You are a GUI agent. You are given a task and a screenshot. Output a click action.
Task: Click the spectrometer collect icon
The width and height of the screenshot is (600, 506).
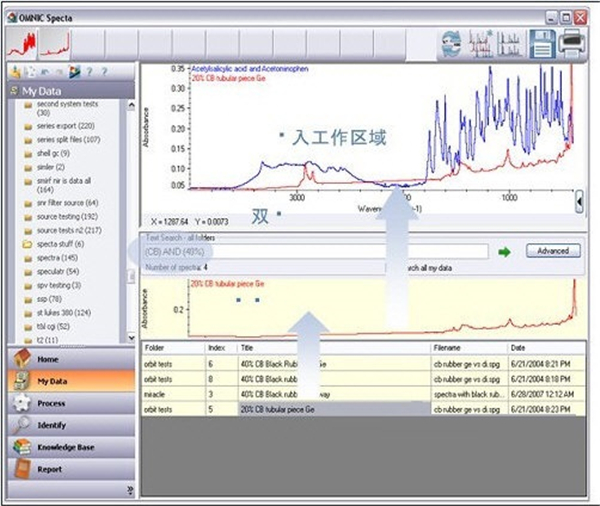[451, 45]
